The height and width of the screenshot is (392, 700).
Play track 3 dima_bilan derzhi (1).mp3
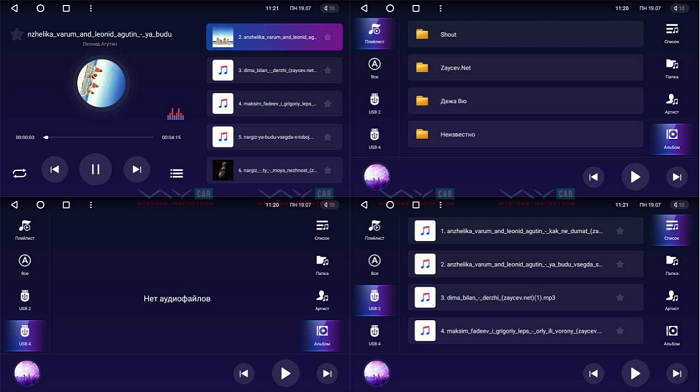(x=525, y=297)
